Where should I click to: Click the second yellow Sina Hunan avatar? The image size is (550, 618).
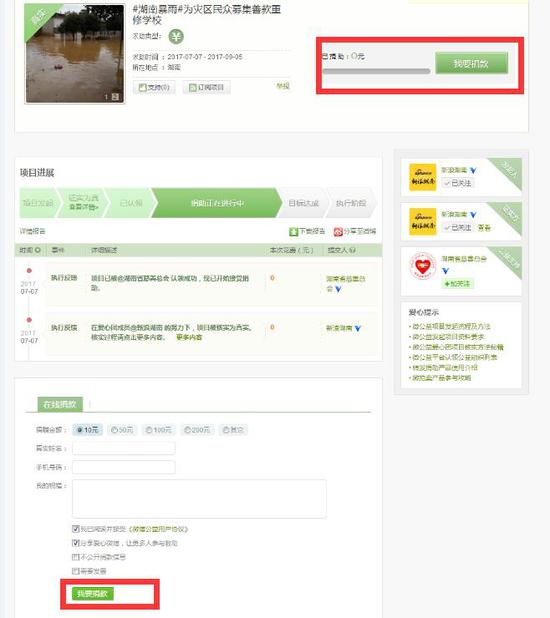click(423, 222)
